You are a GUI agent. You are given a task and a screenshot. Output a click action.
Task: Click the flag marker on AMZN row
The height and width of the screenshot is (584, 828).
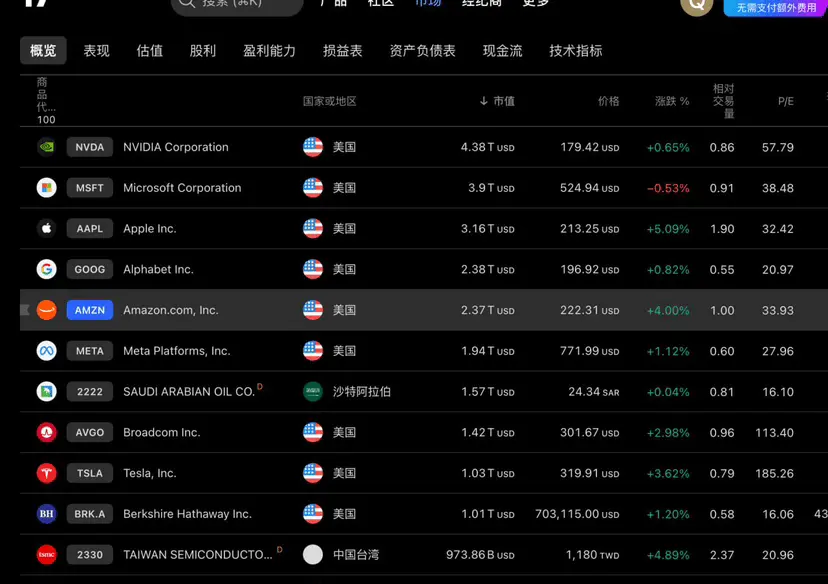click(x=24, y=310)
